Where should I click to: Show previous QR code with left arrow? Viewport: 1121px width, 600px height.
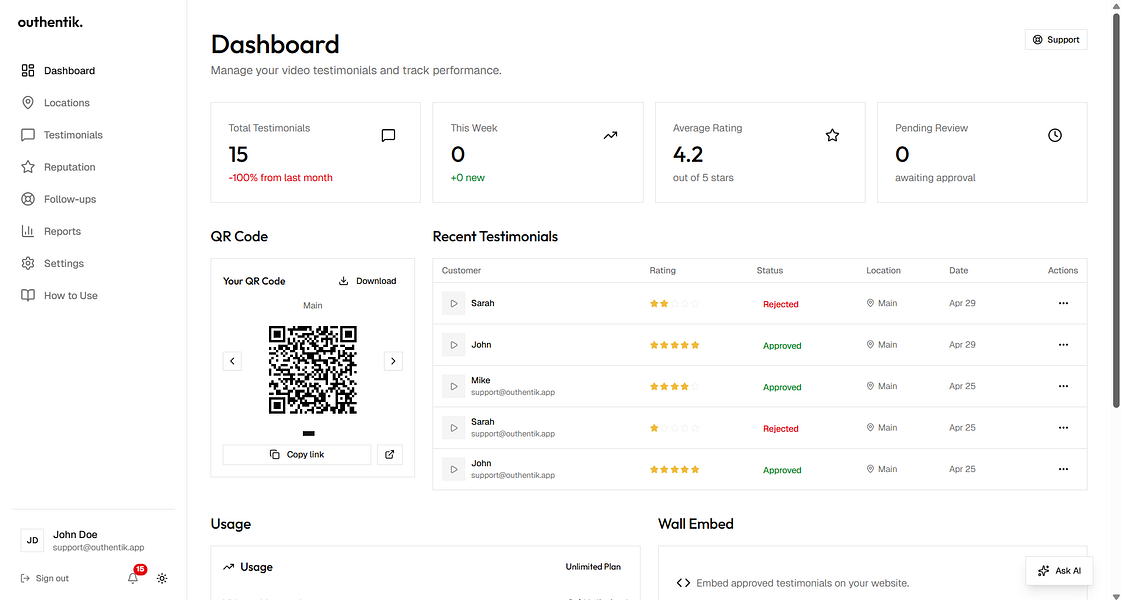pos(232,361)
